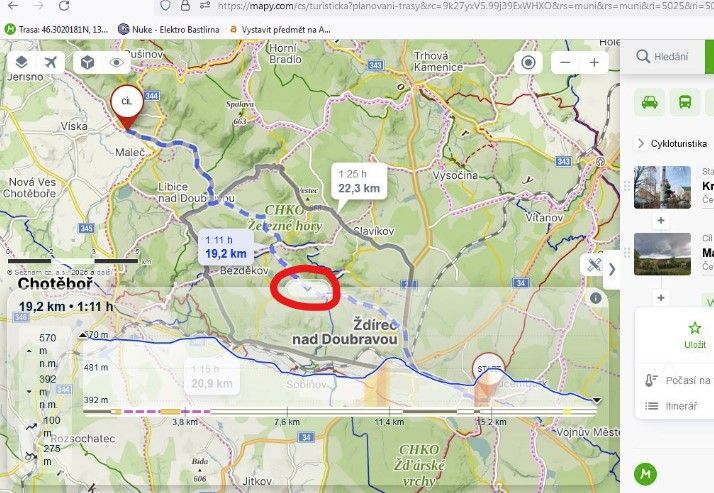Show elevation profile info icon
714x493 pixels.
(x=596, y=298)
